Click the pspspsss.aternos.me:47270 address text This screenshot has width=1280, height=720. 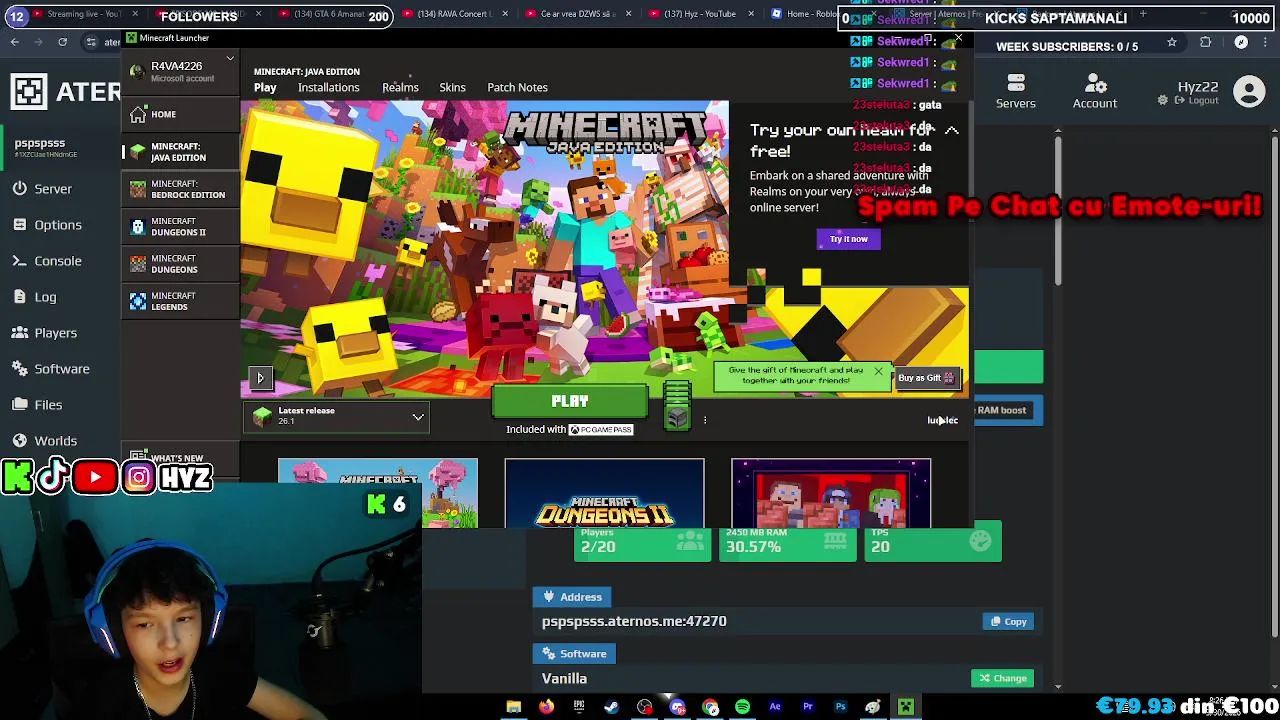tap(634, 621)
